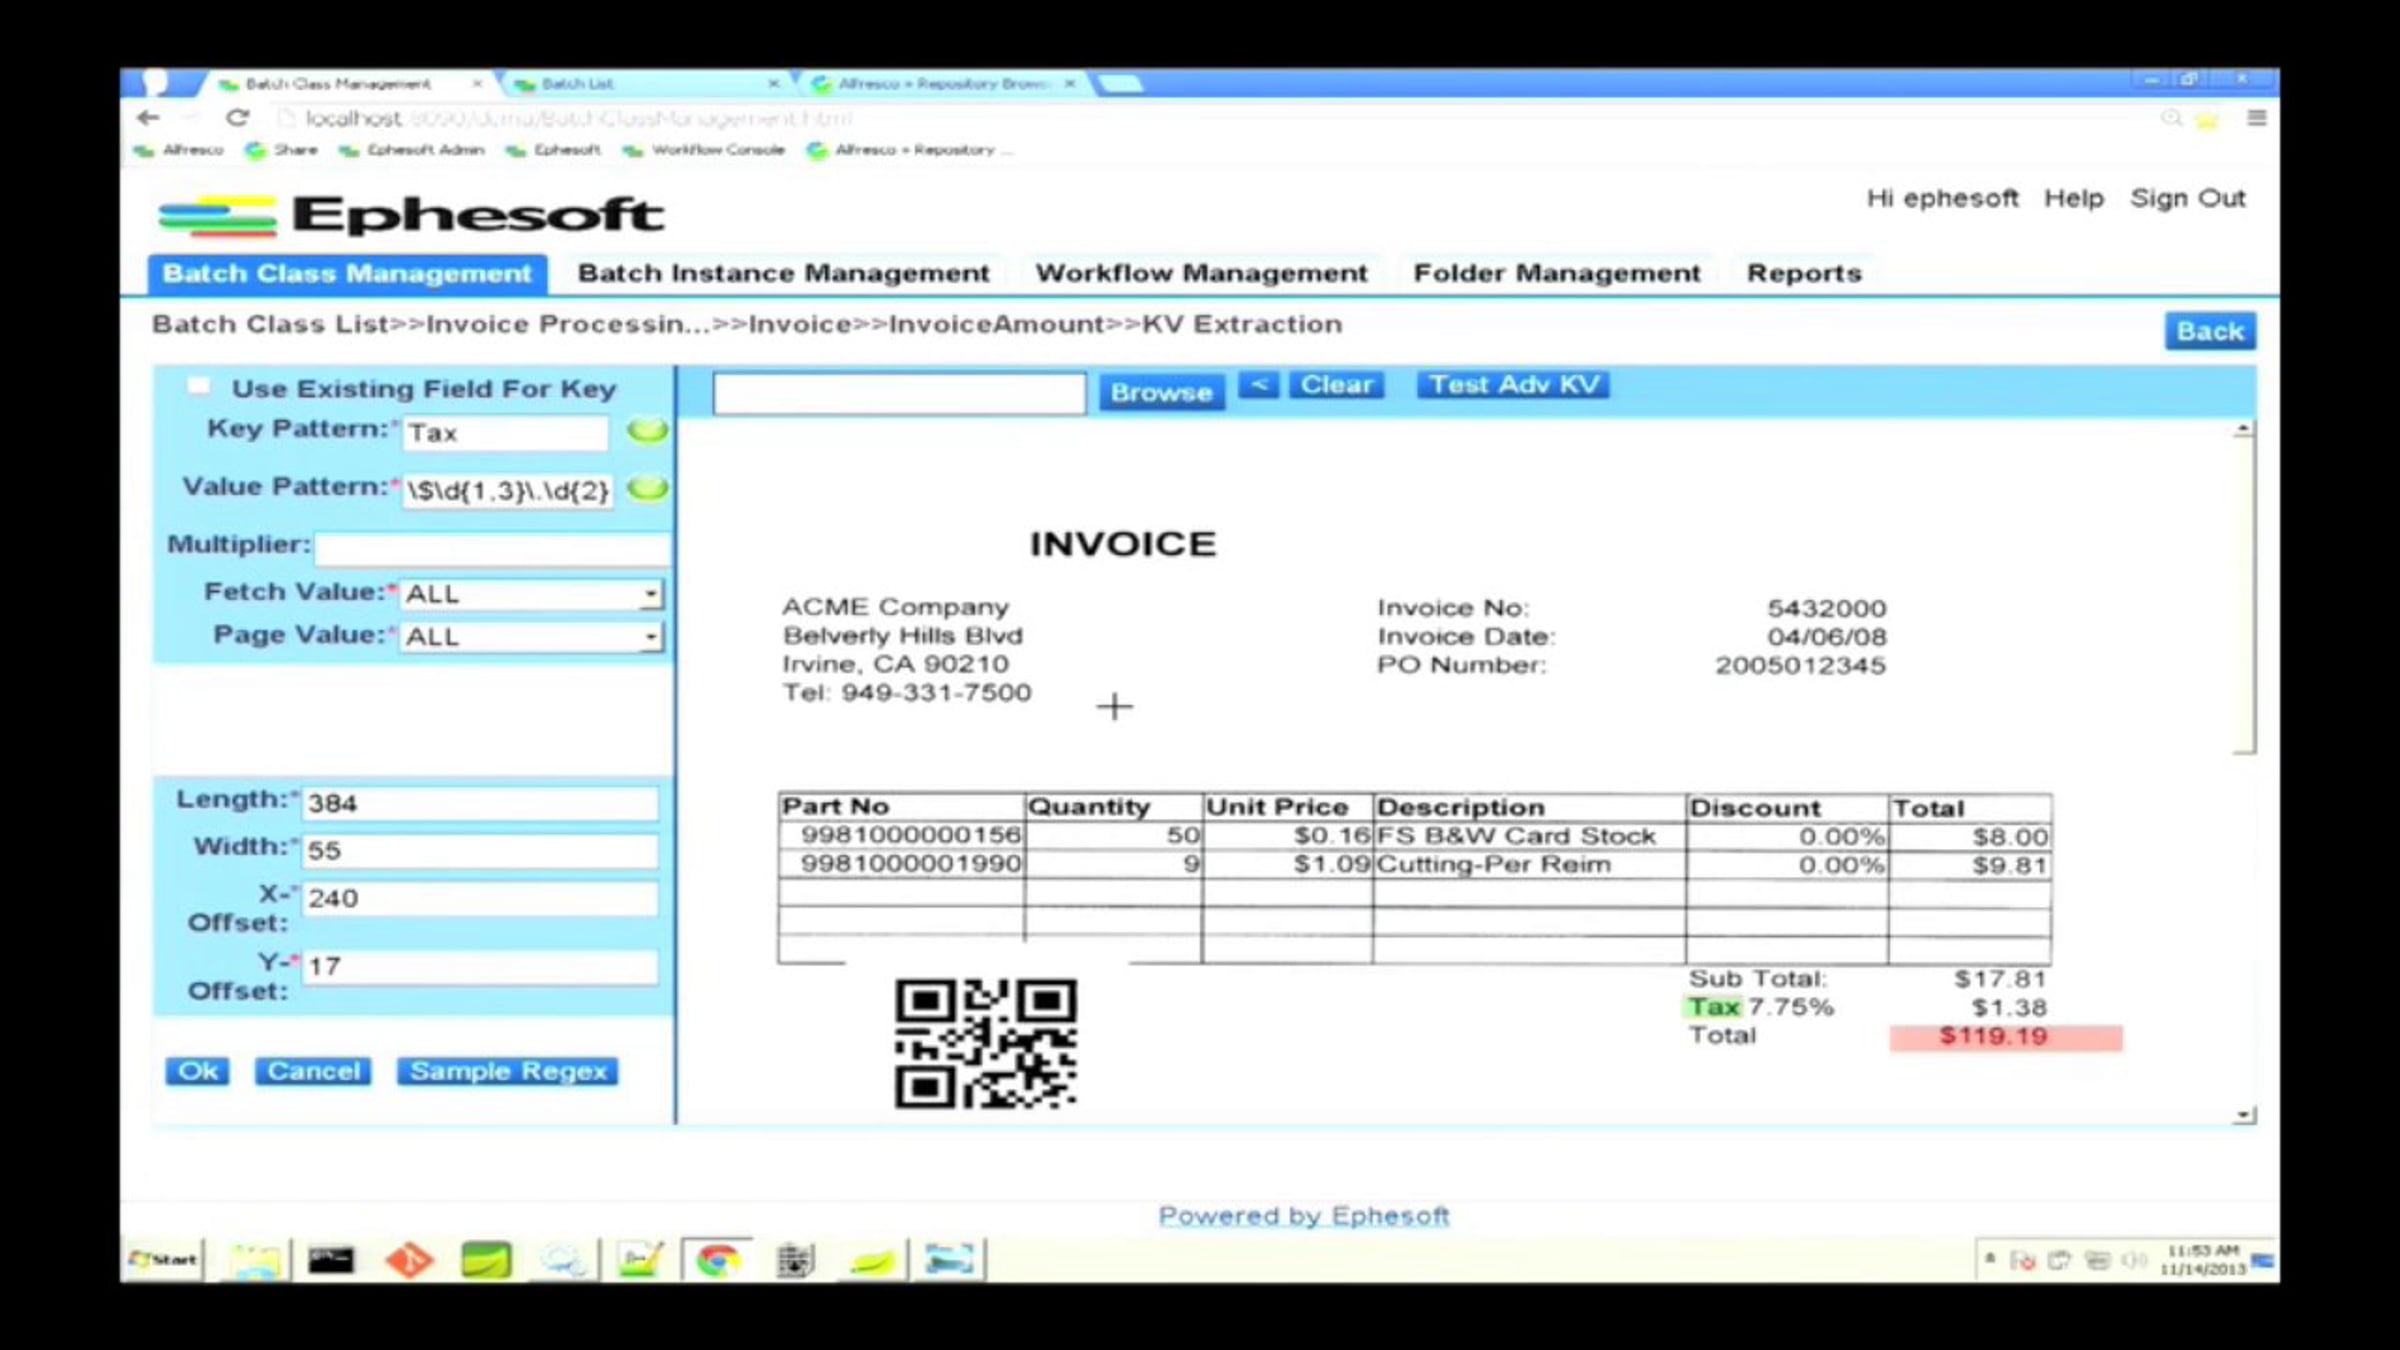Click the Back button
The image size is (2400, 1350).
click(2210, 332)
